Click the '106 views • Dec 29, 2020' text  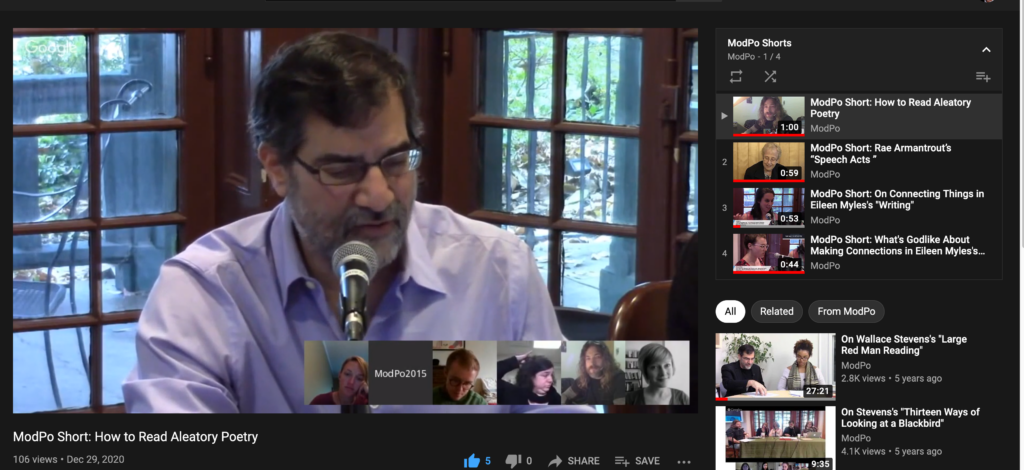[69, 460]
